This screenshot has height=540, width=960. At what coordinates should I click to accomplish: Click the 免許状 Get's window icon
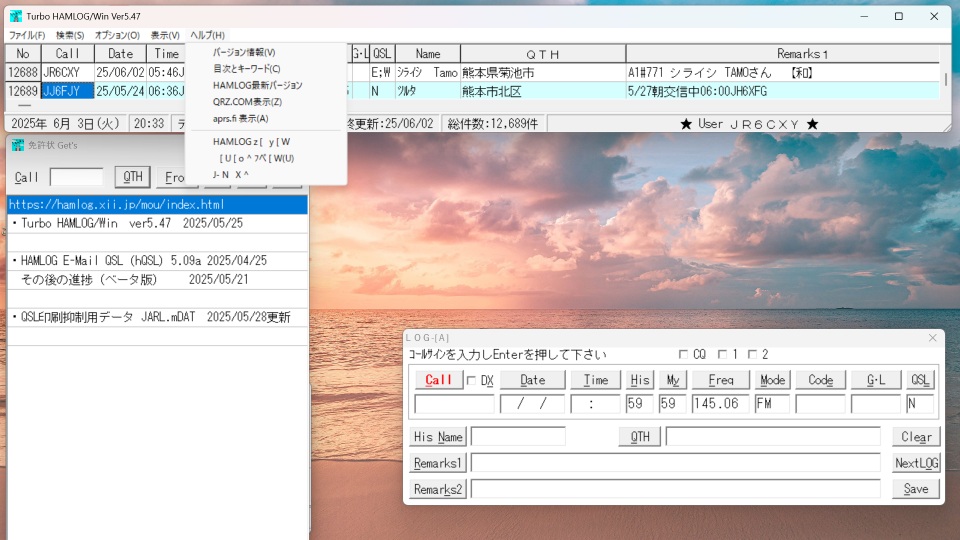pyautogui.click(x=17, y=145)
